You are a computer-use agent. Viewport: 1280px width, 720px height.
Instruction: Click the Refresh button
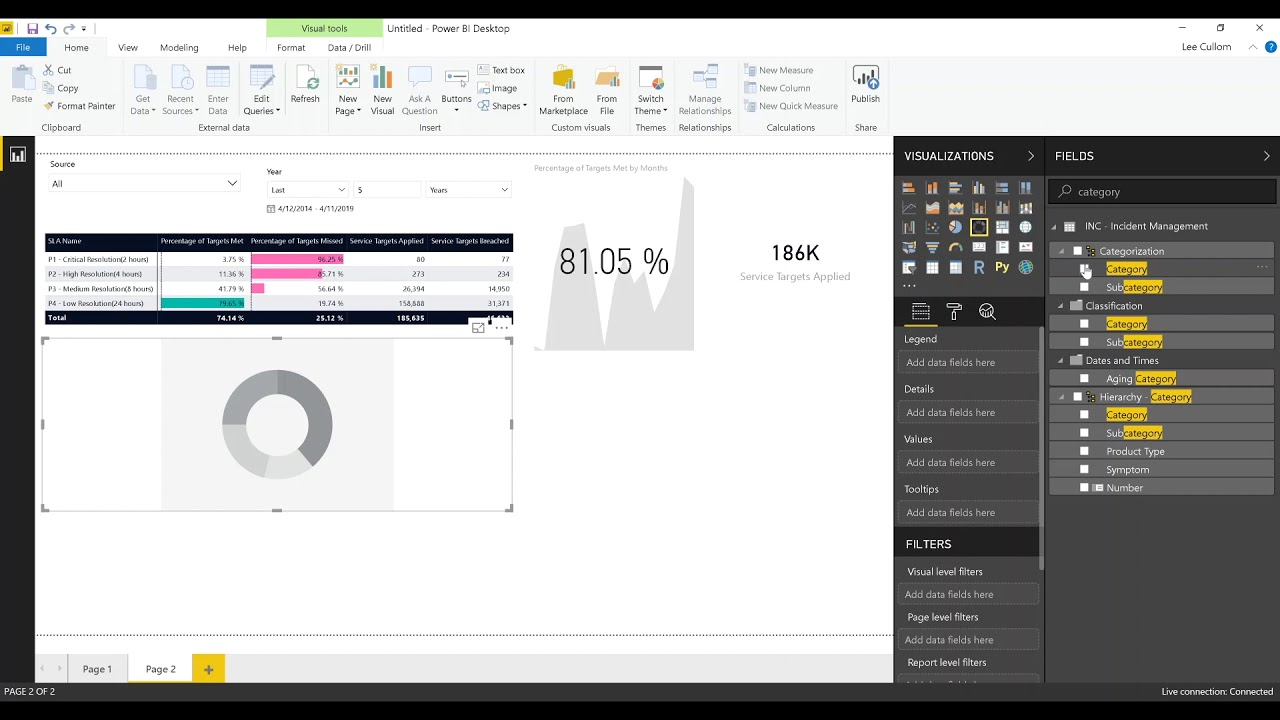305,85
